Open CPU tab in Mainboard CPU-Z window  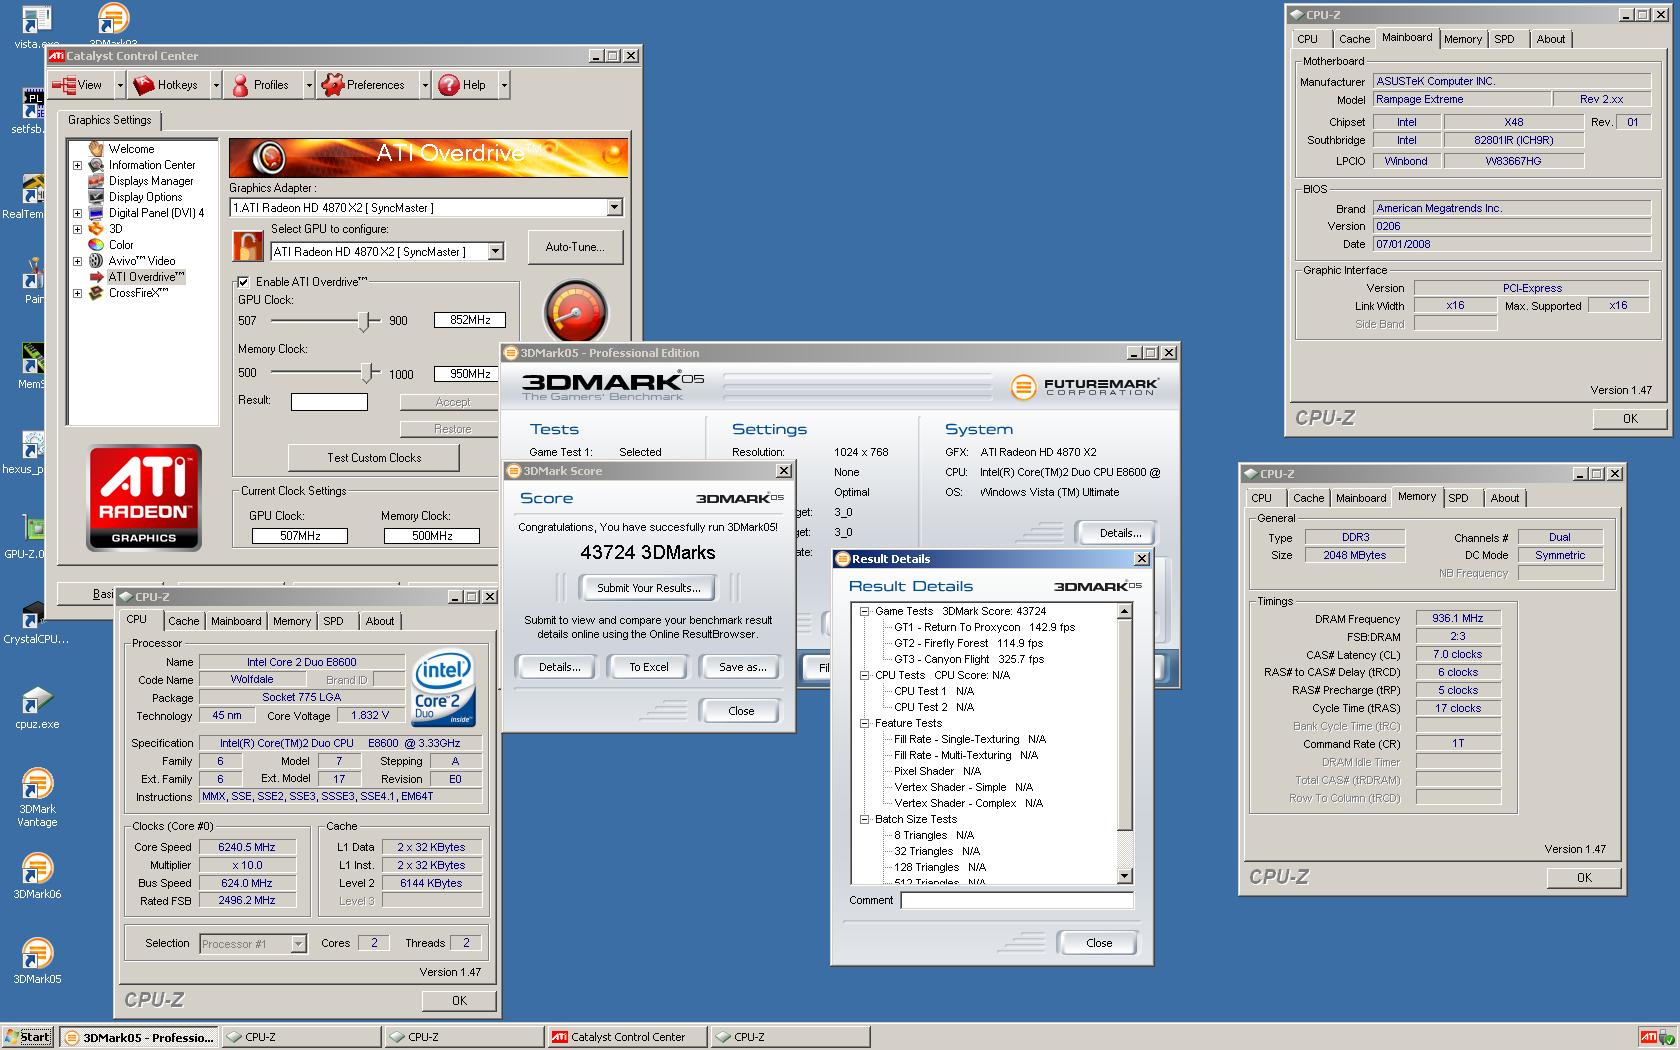1308,39
